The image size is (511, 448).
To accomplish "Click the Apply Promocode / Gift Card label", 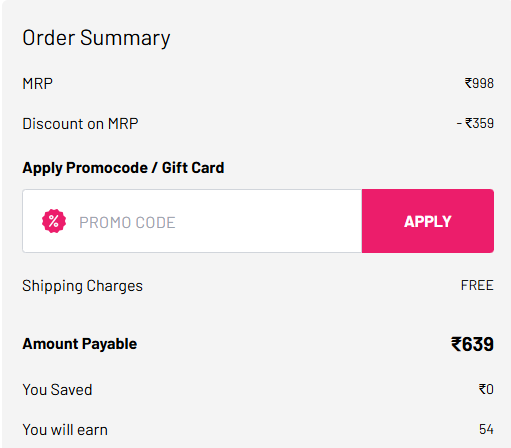I will click(x=123, y=168).
